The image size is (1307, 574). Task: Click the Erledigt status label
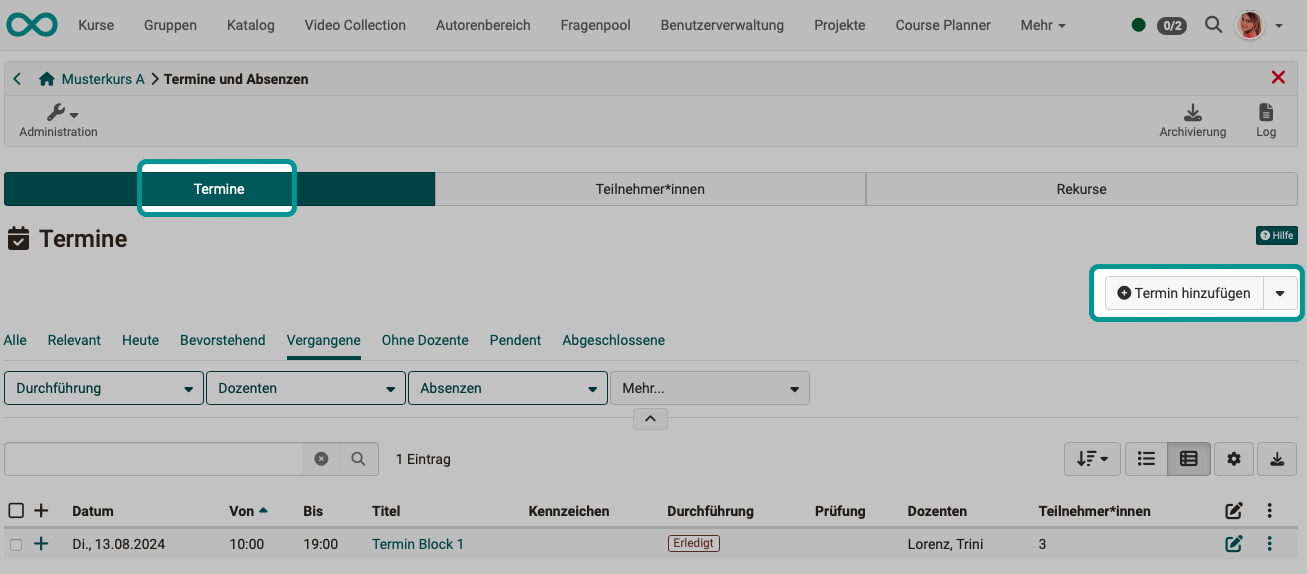tap(694, 544)
